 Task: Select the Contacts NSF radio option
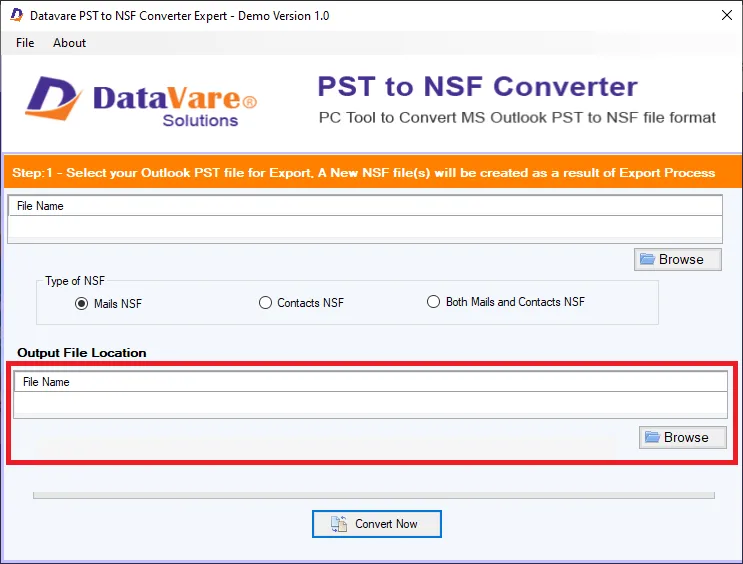pos(301,302)
